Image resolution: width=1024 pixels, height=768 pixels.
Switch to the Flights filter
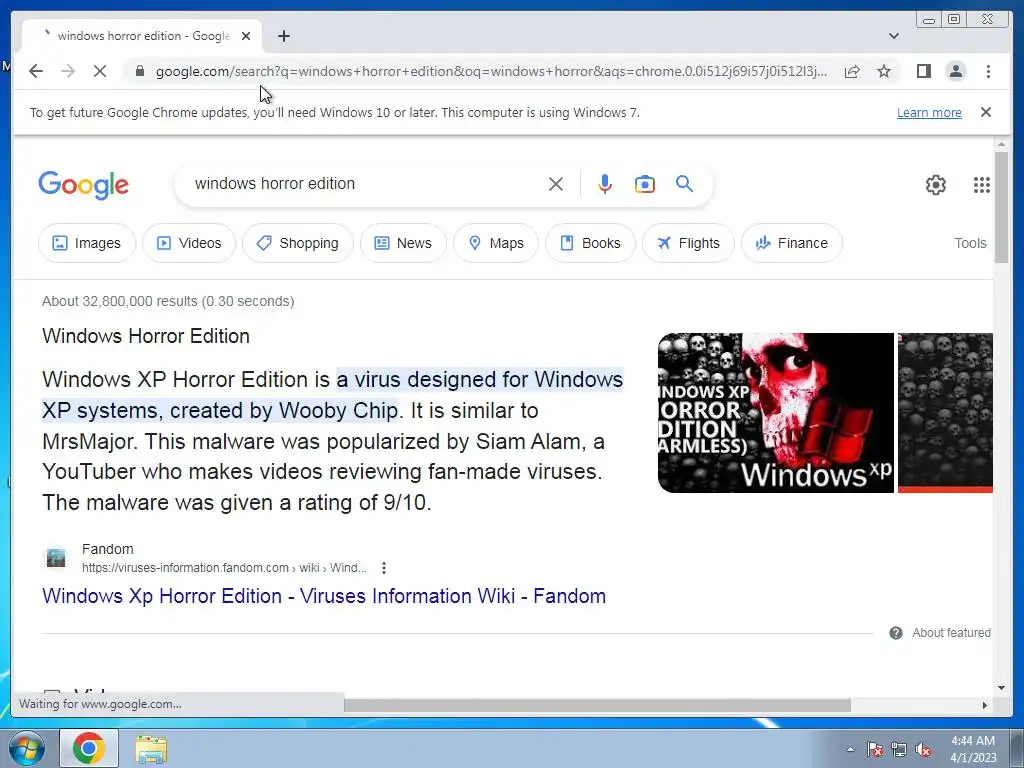click(688, 243)
